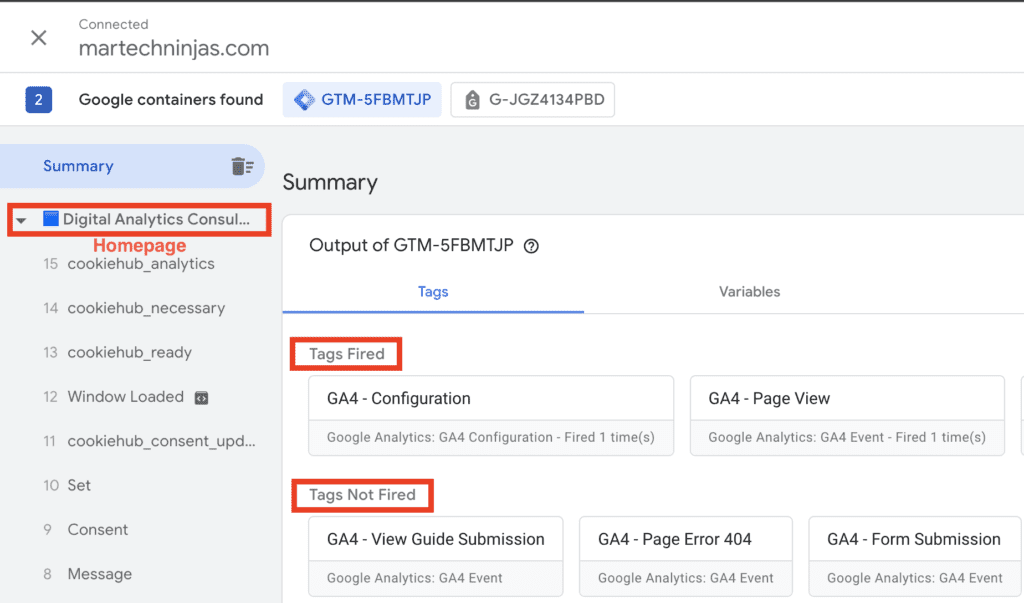Switch to the Tags tab
Viewport: 1024px width, 603px height.
[x=433, y=292]
